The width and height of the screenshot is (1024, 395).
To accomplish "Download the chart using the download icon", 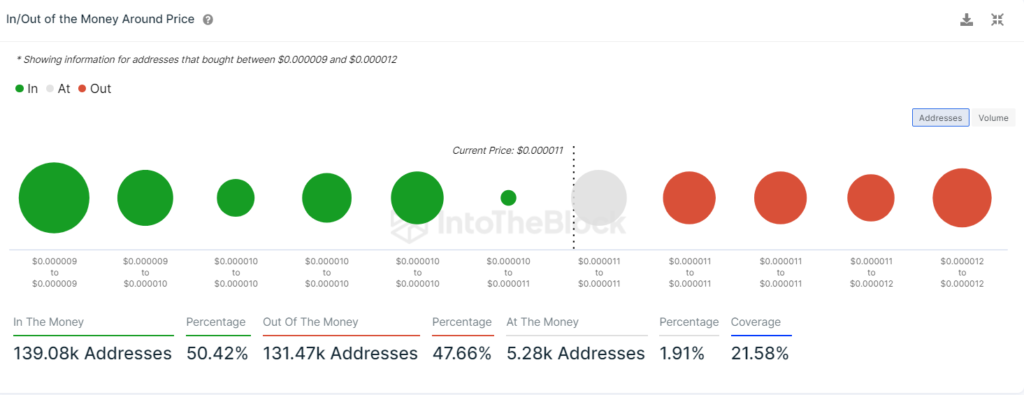I will tap(967, 20).
